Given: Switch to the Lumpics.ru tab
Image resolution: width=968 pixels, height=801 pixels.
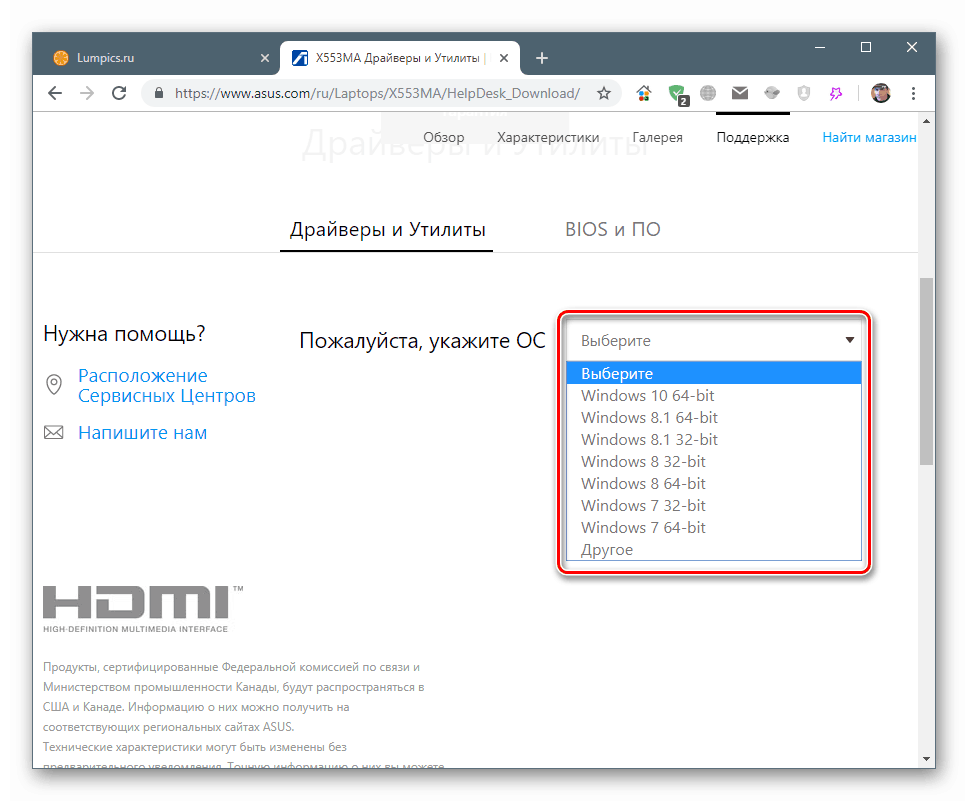Looking at the screenshot, I should [156, 58].
